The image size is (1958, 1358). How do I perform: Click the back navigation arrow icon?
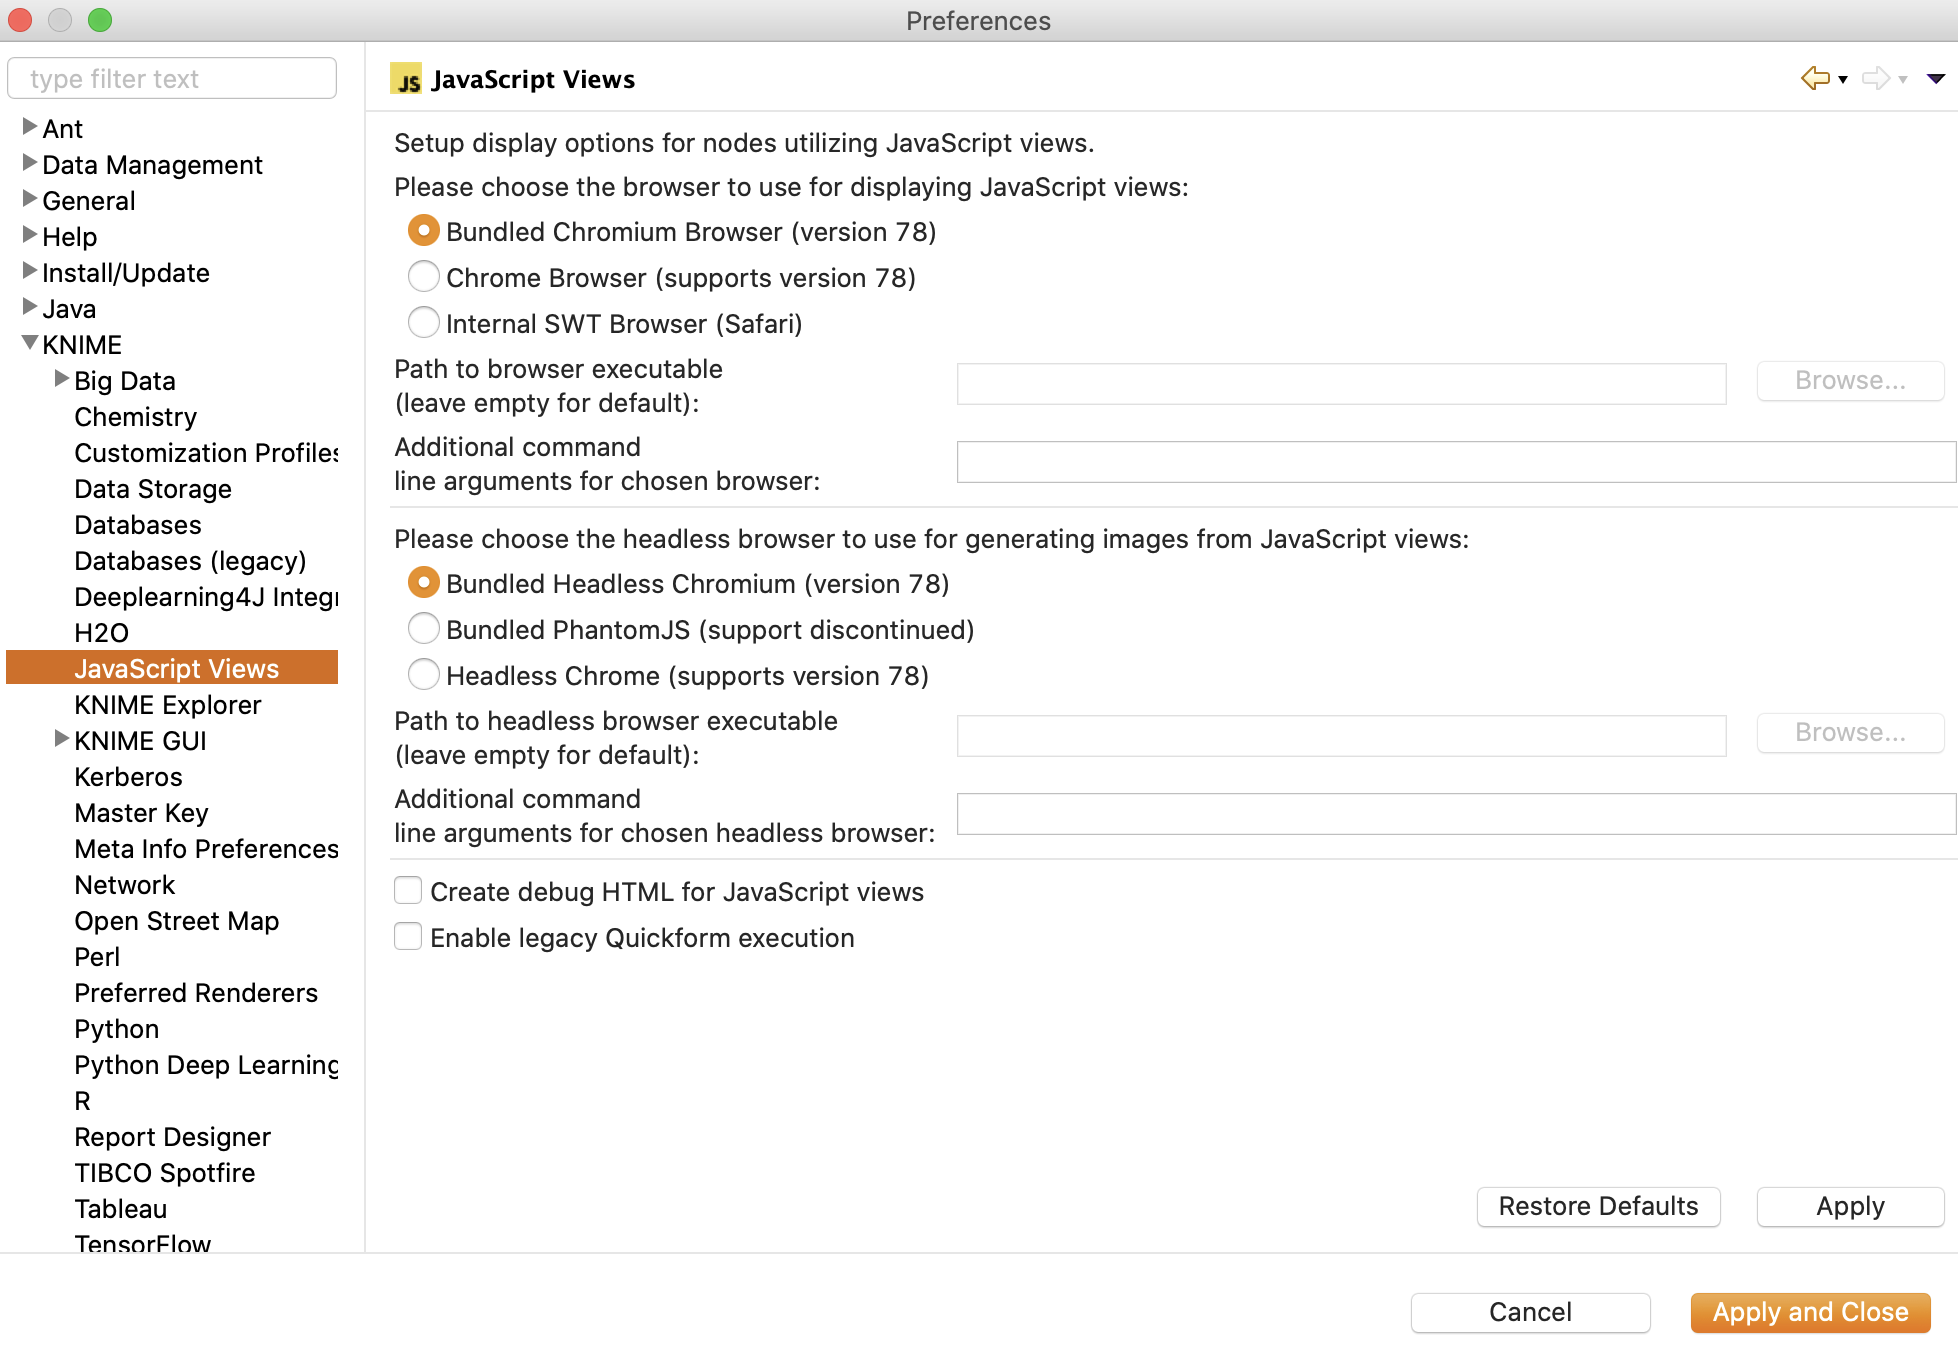coord(1815,78)
